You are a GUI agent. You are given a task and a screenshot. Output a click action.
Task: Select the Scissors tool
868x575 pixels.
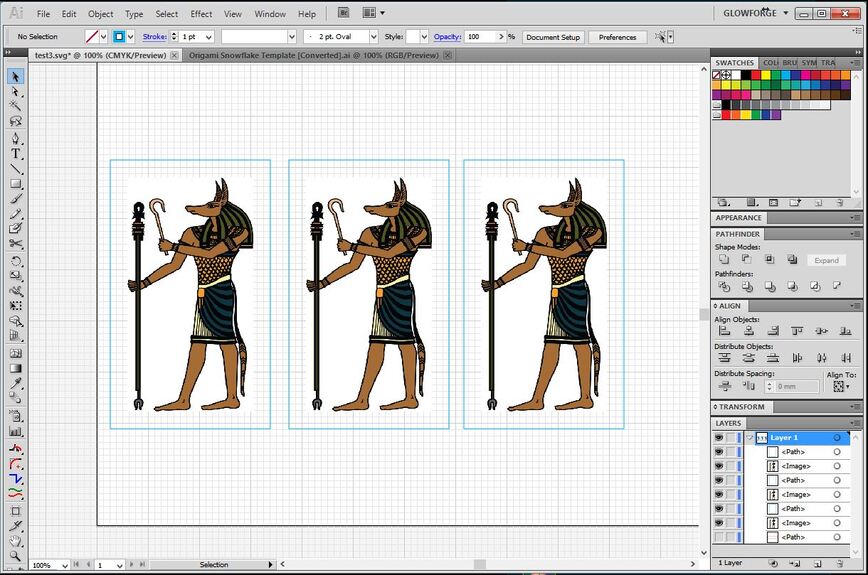point(16,243)
